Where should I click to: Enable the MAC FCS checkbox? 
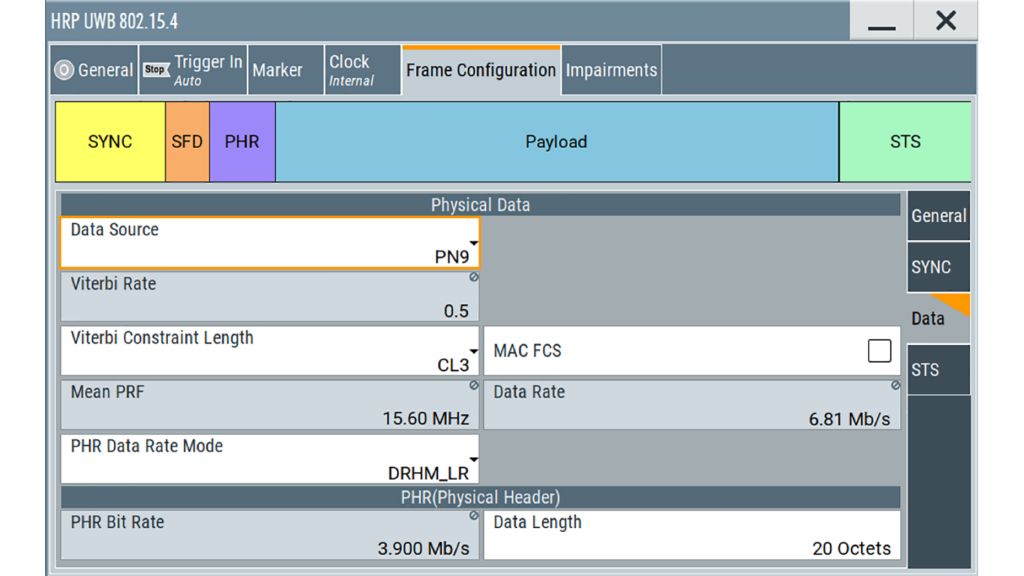pyautogui.click(x=879, y=350)
